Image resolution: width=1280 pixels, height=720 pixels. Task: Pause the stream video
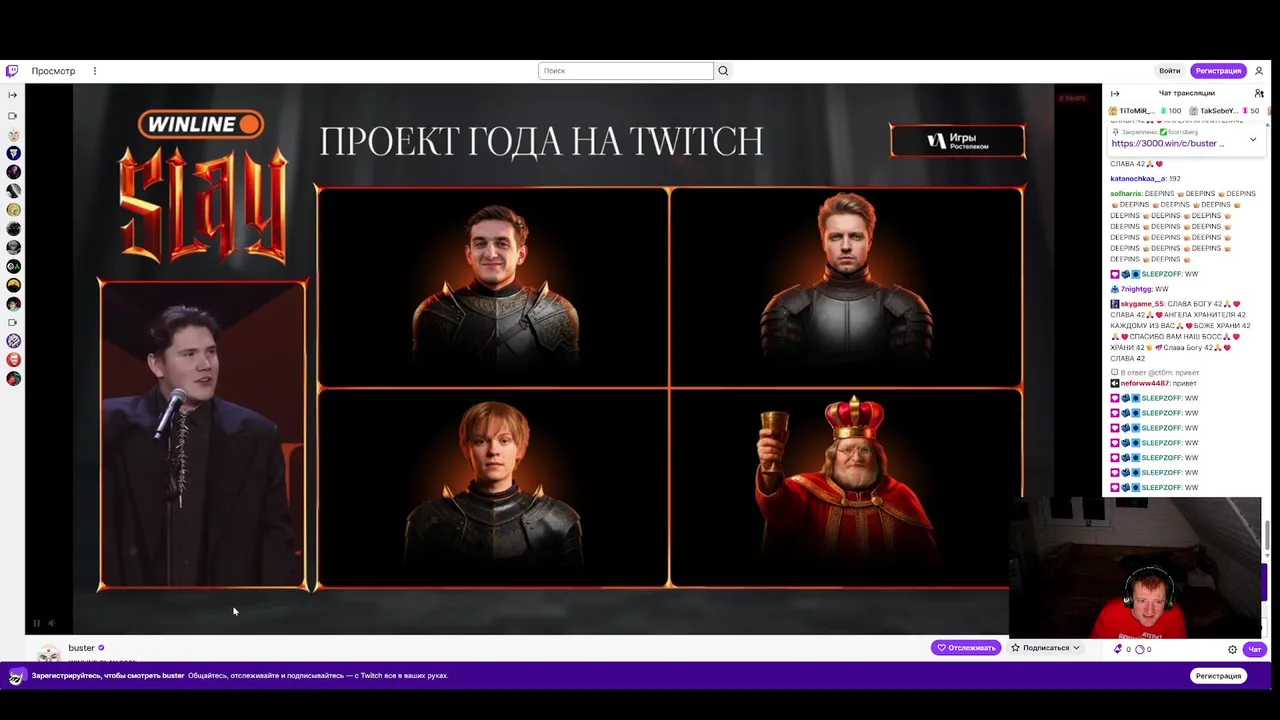coord(37,623)
